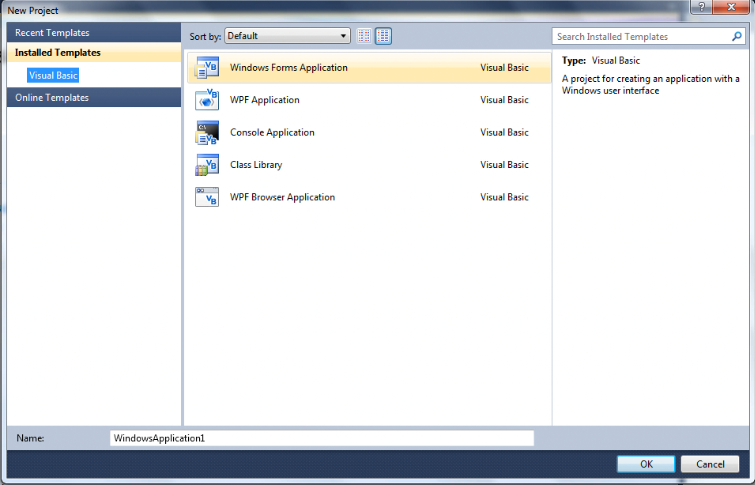Select 'WPF Browser Application' template name
755x485 pixels.
[282, 197]
